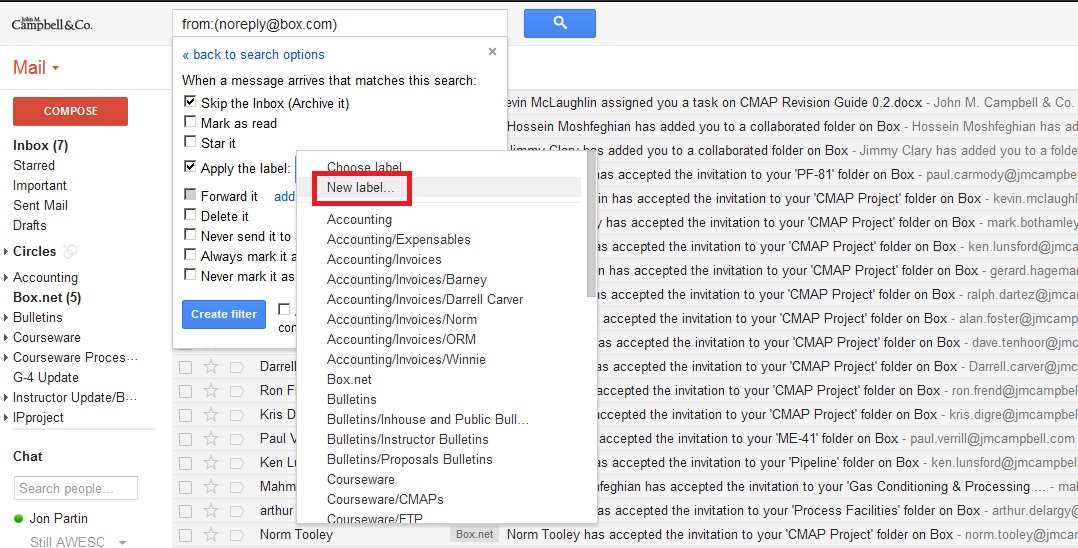Viewport: 1078px width, 548px height.
Task: Enable the Star it checkbox
Action: [x=190, y=142]
